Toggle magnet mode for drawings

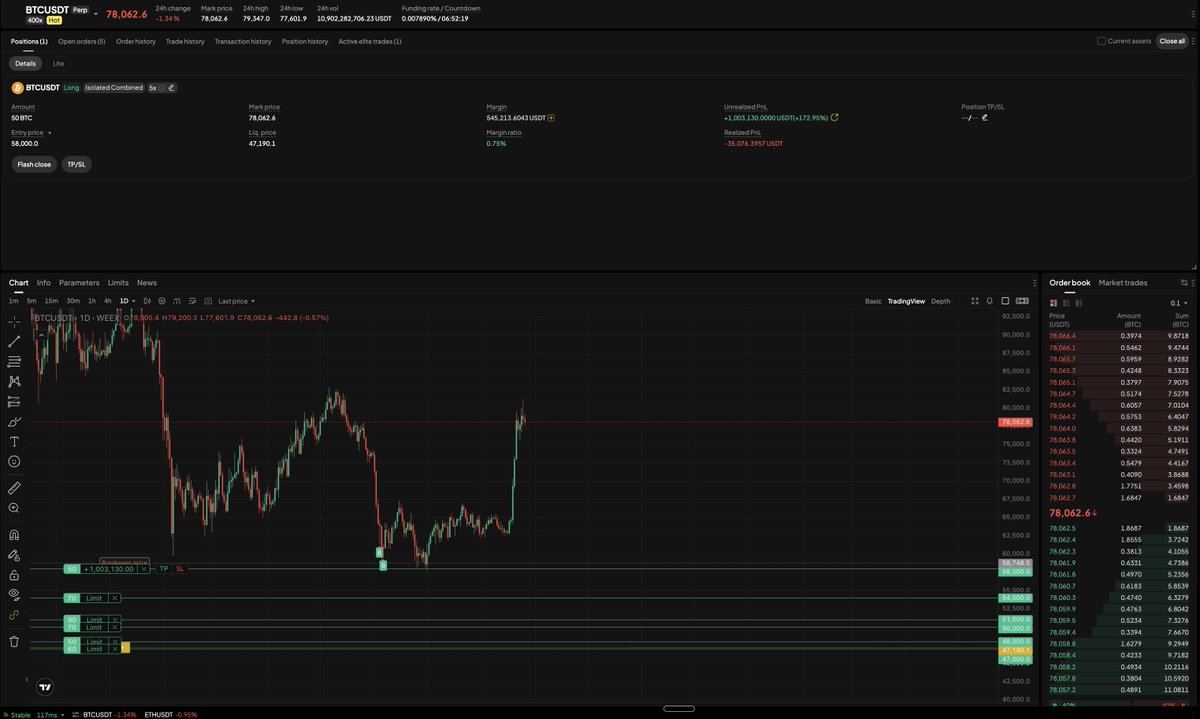(x=14, y=535)
